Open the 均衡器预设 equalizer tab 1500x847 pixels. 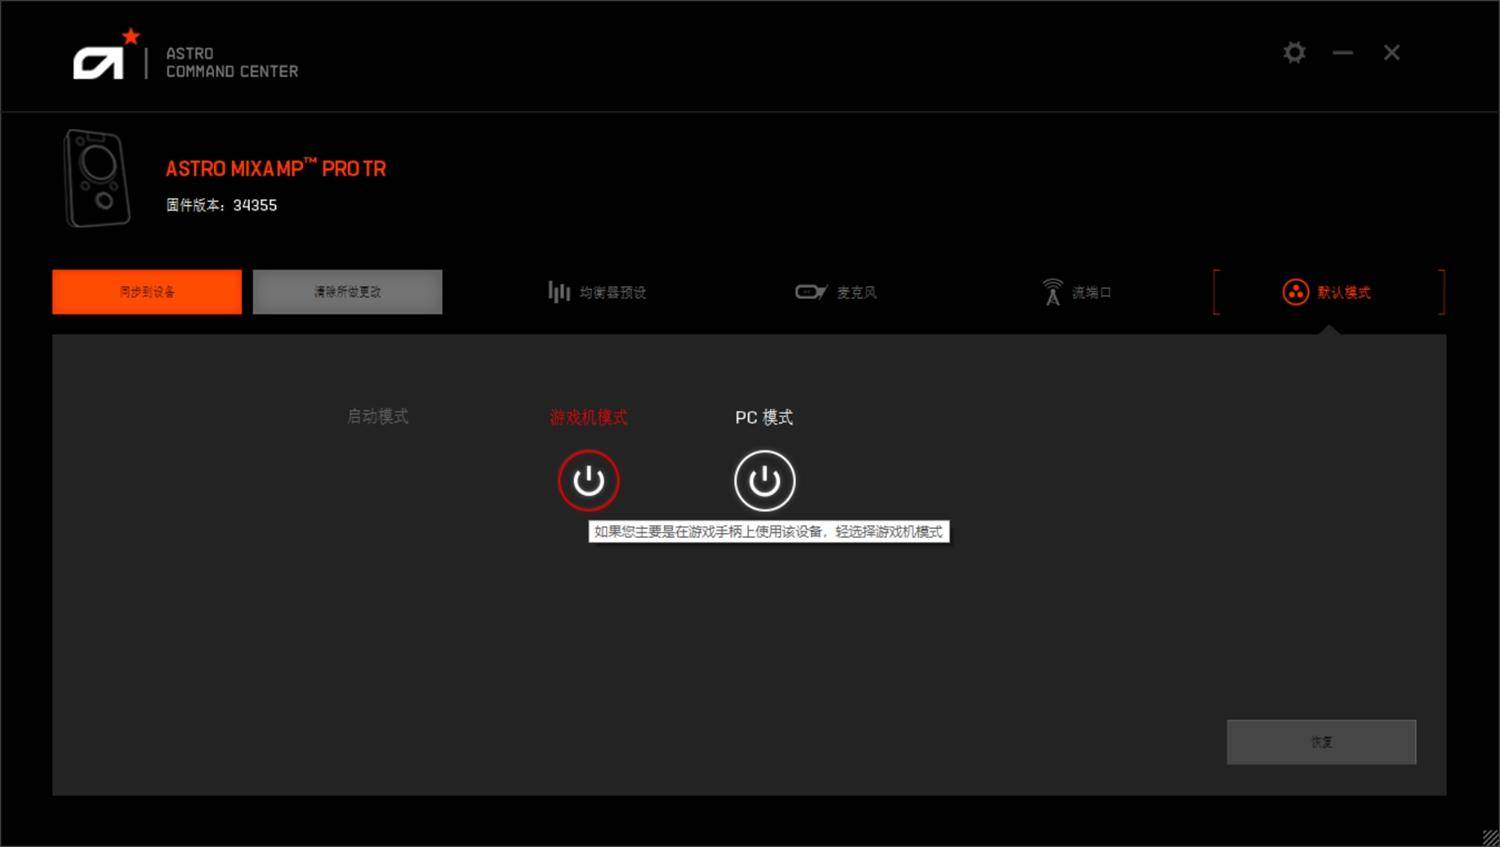(x=597, y=292)
